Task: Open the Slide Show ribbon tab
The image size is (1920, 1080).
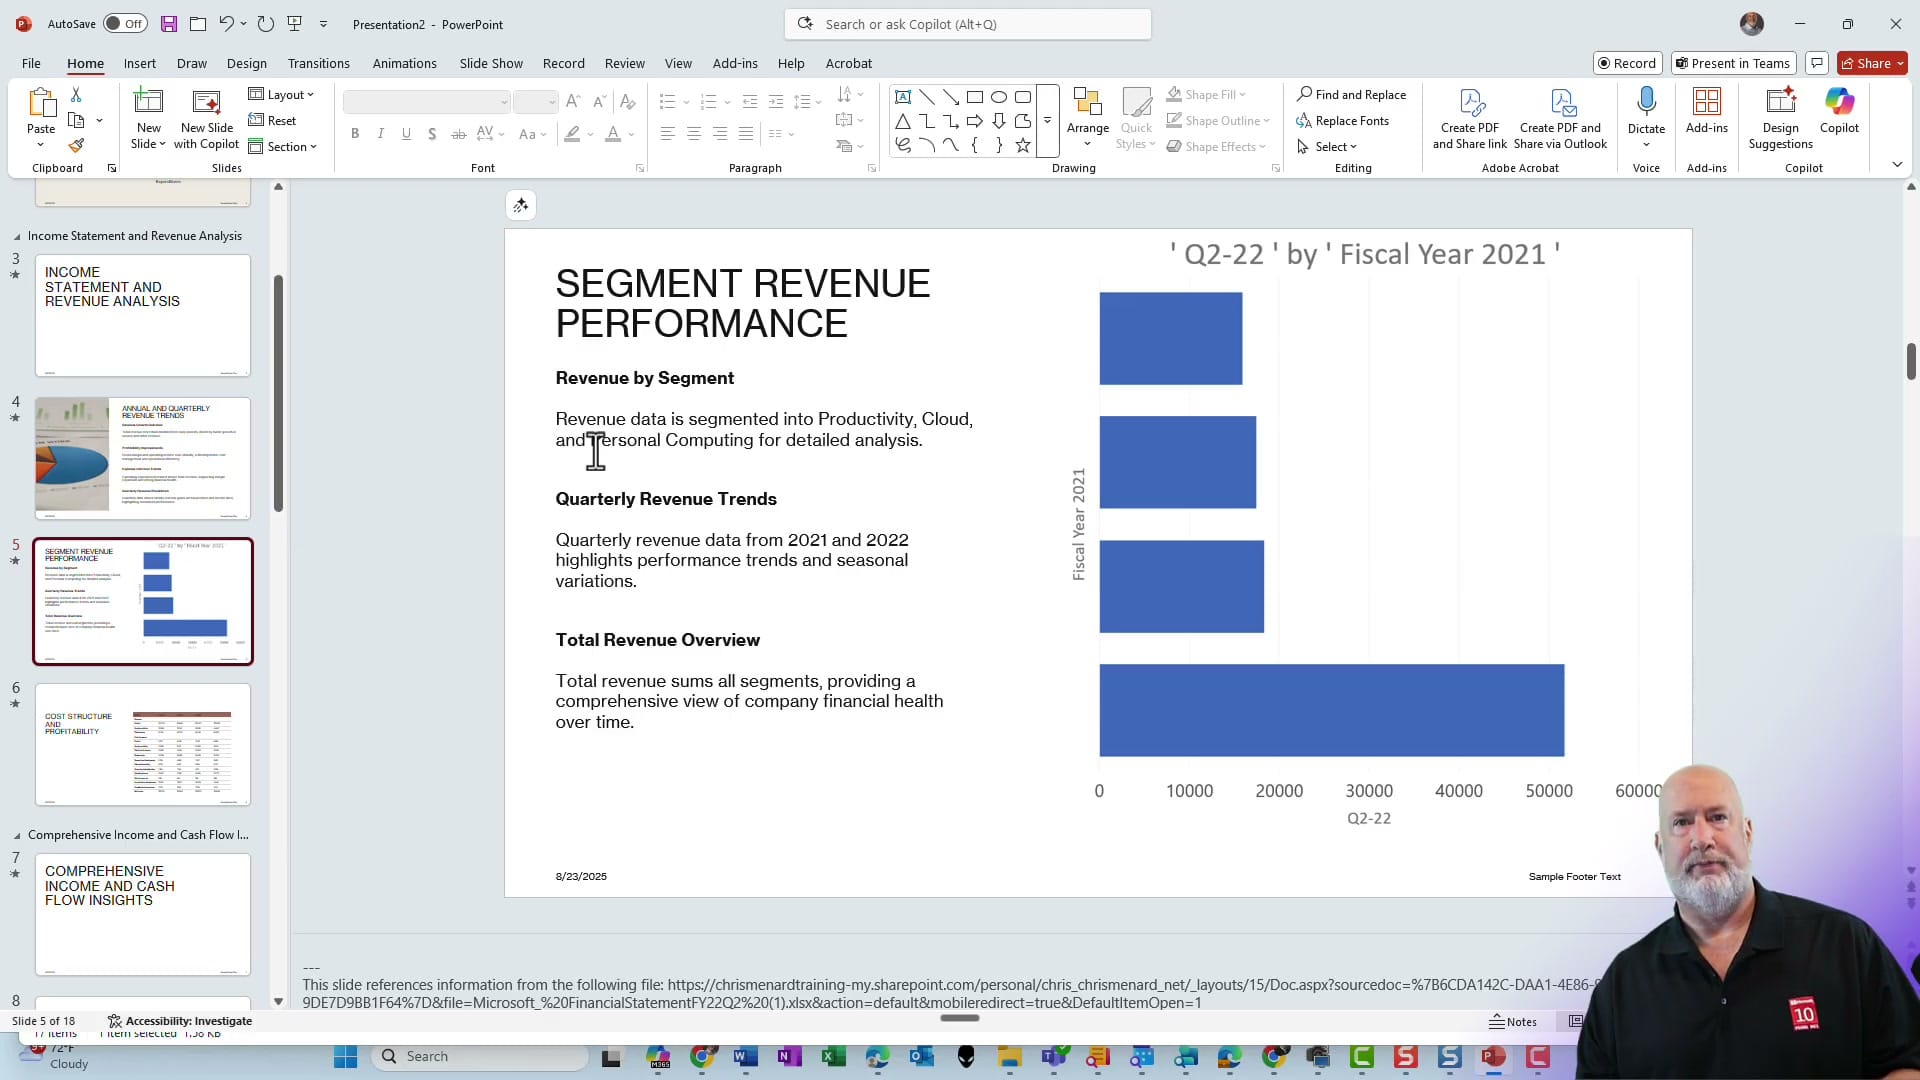Action: pos(490,63)
